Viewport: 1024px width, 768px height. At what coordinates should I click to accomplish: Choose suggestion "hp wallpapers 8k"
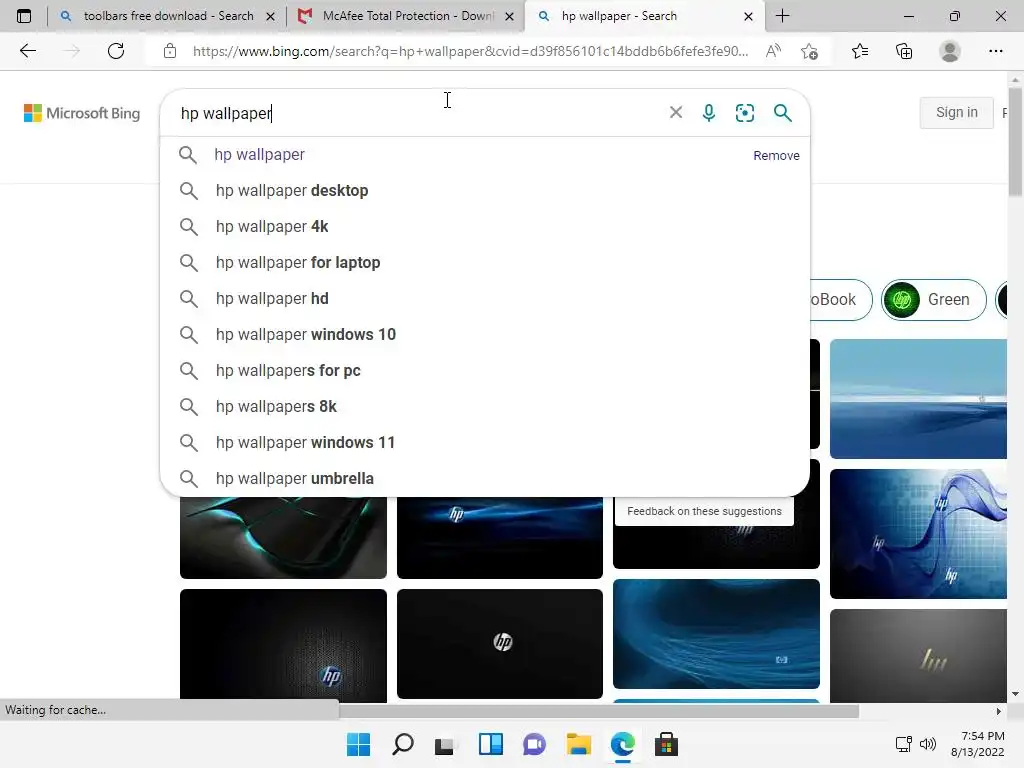tap(485, 406)
